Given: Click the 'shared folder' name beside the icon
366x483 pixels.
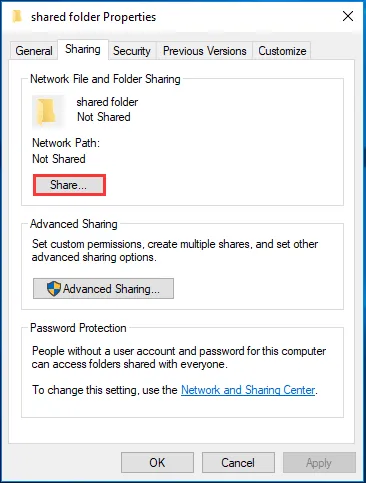Looking at the screenshot, I should coord(107,102).
